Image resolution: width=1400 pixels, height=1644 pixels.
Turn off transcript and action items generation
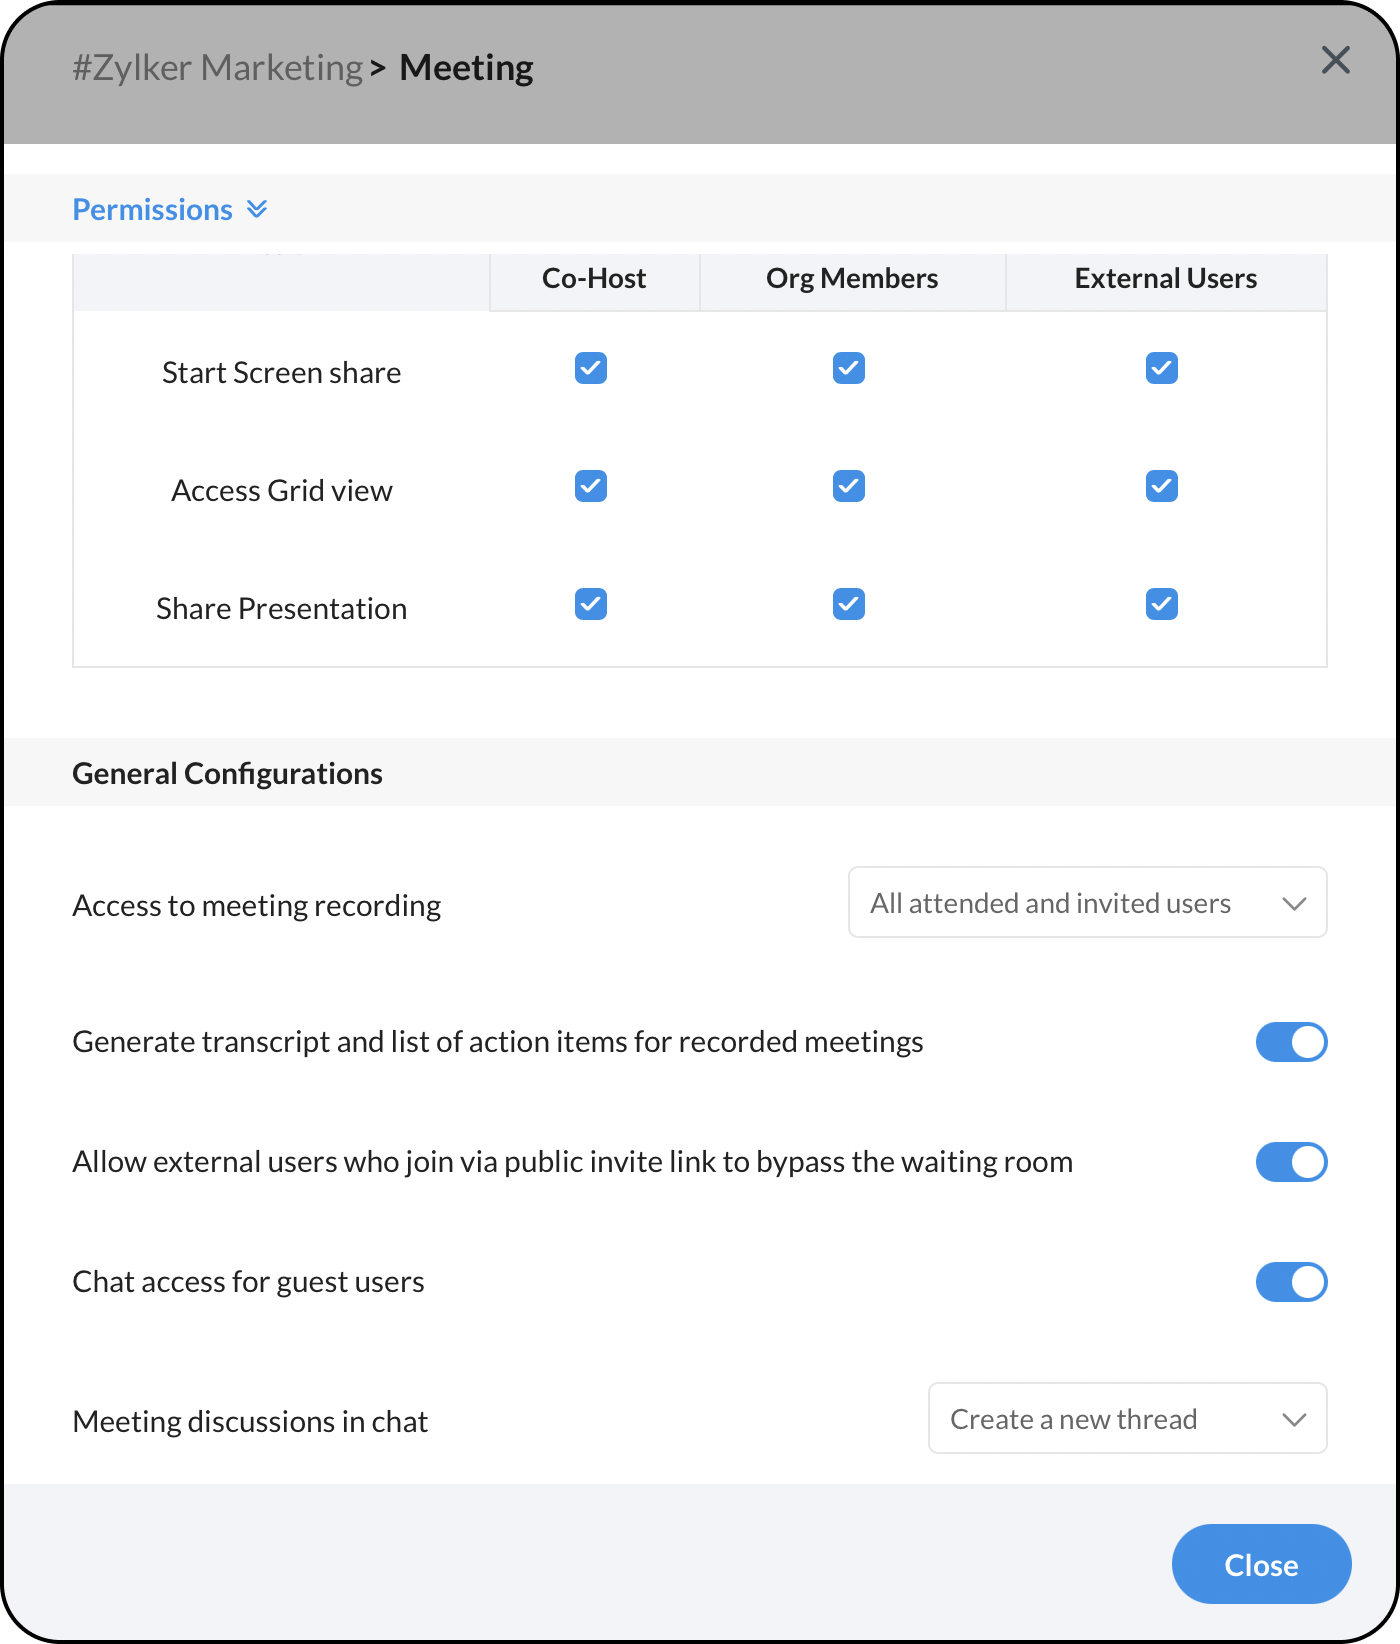(x=1291, y=1042)
